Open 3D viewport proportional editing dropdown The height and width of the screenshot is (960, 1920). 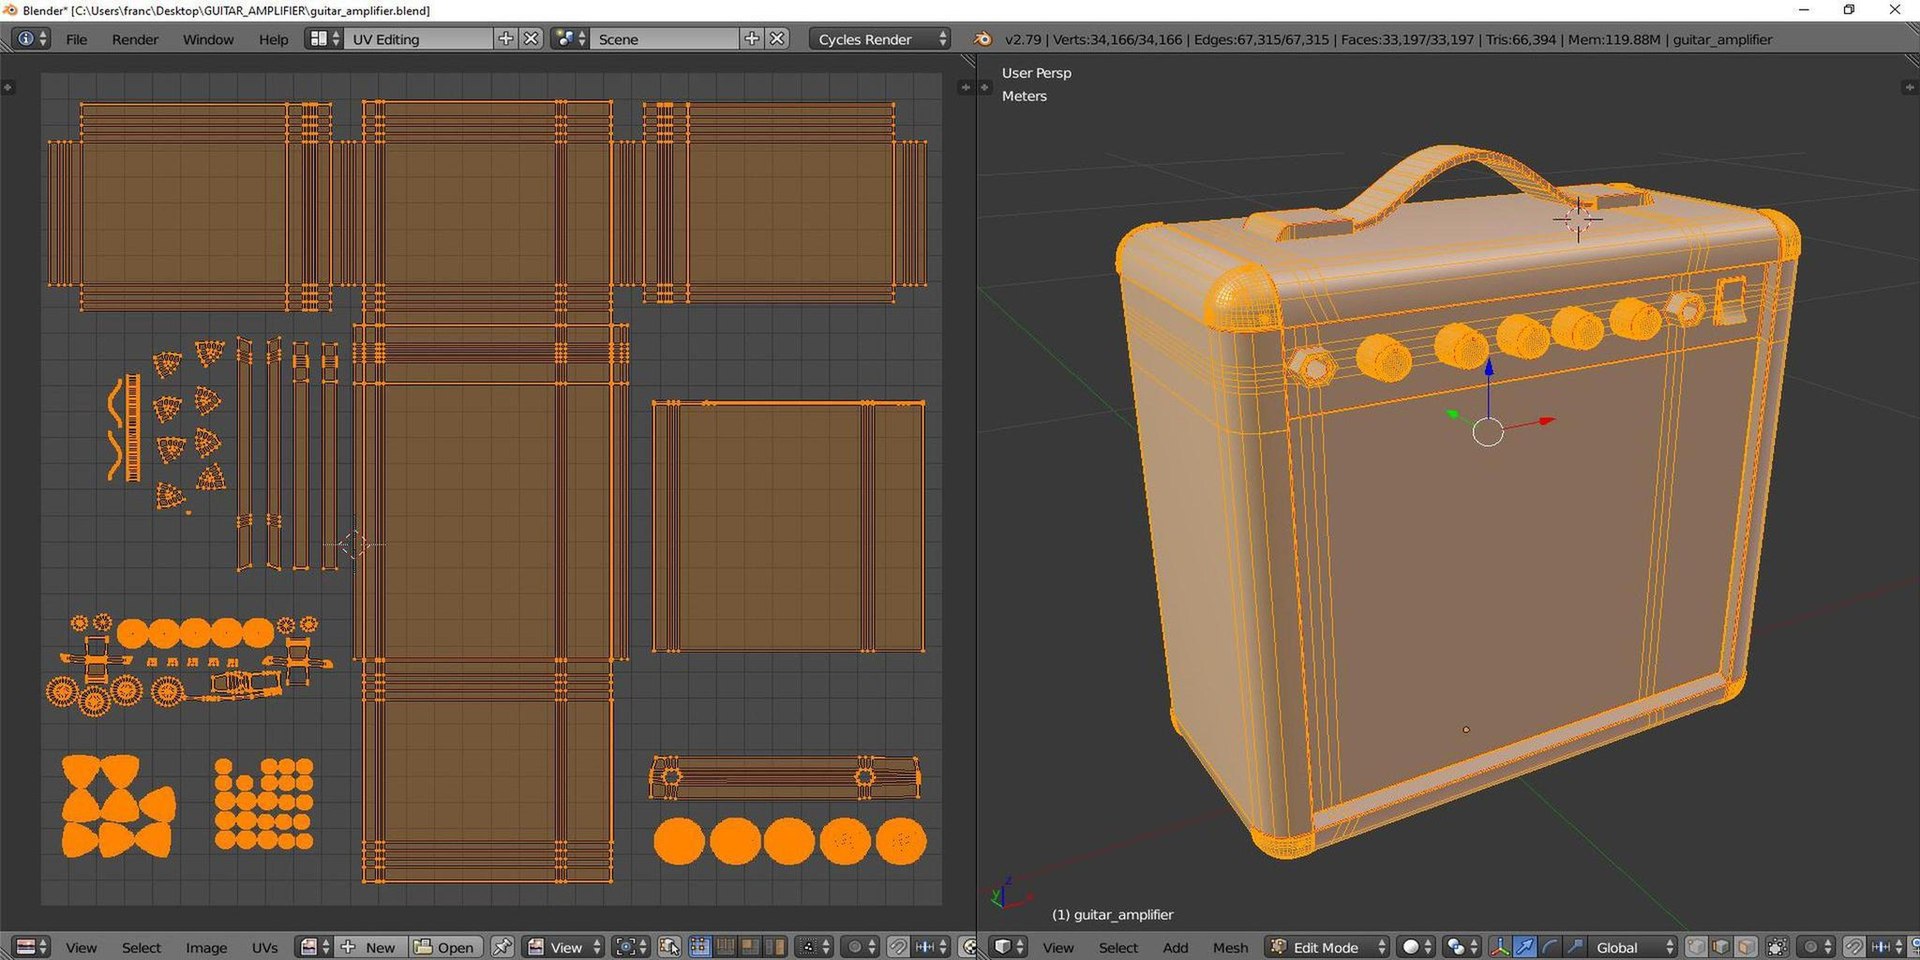pyautogui.click(x=1817, y=947)
